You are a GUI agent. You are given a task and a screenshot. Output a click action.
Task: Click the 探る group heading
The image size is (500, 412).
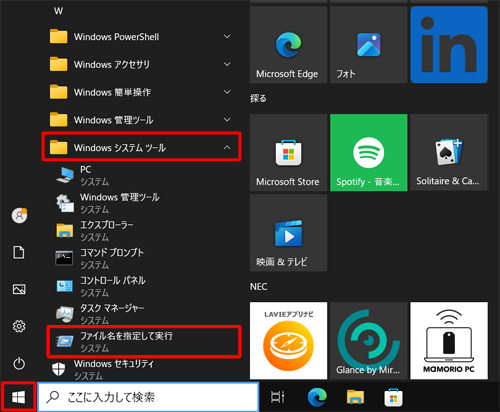tap(258, 98)
